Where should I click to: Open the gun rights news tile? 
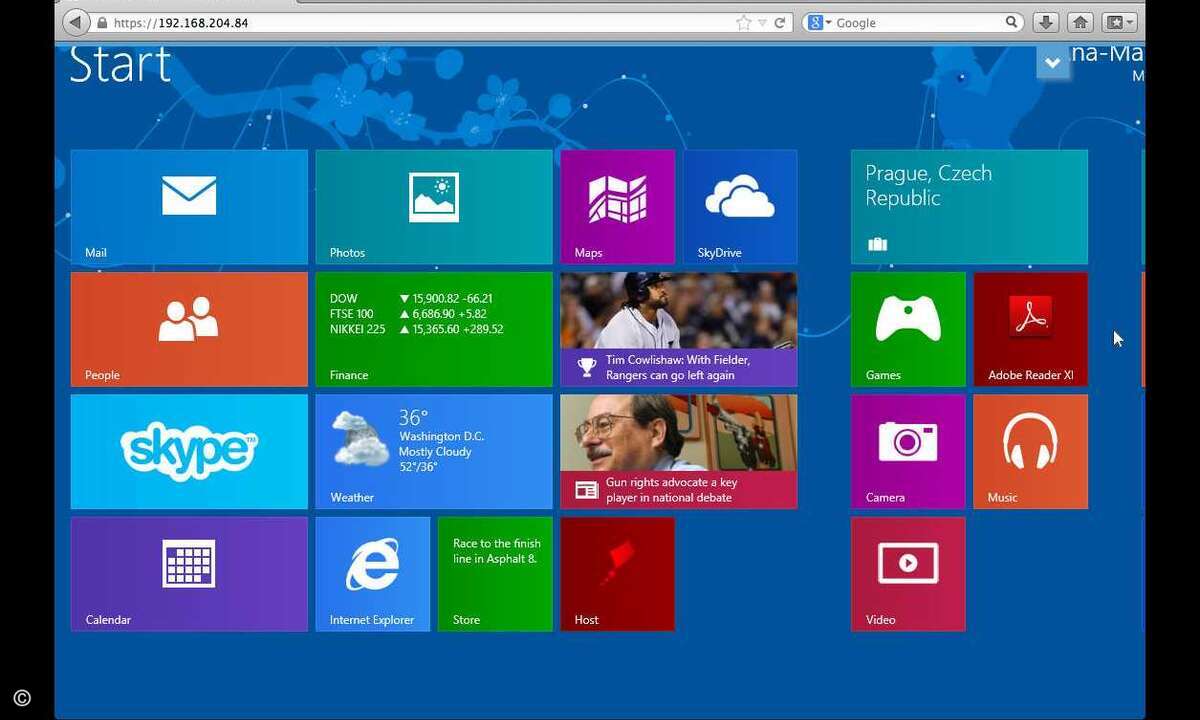pyautogui.click(x=679, y=451)
